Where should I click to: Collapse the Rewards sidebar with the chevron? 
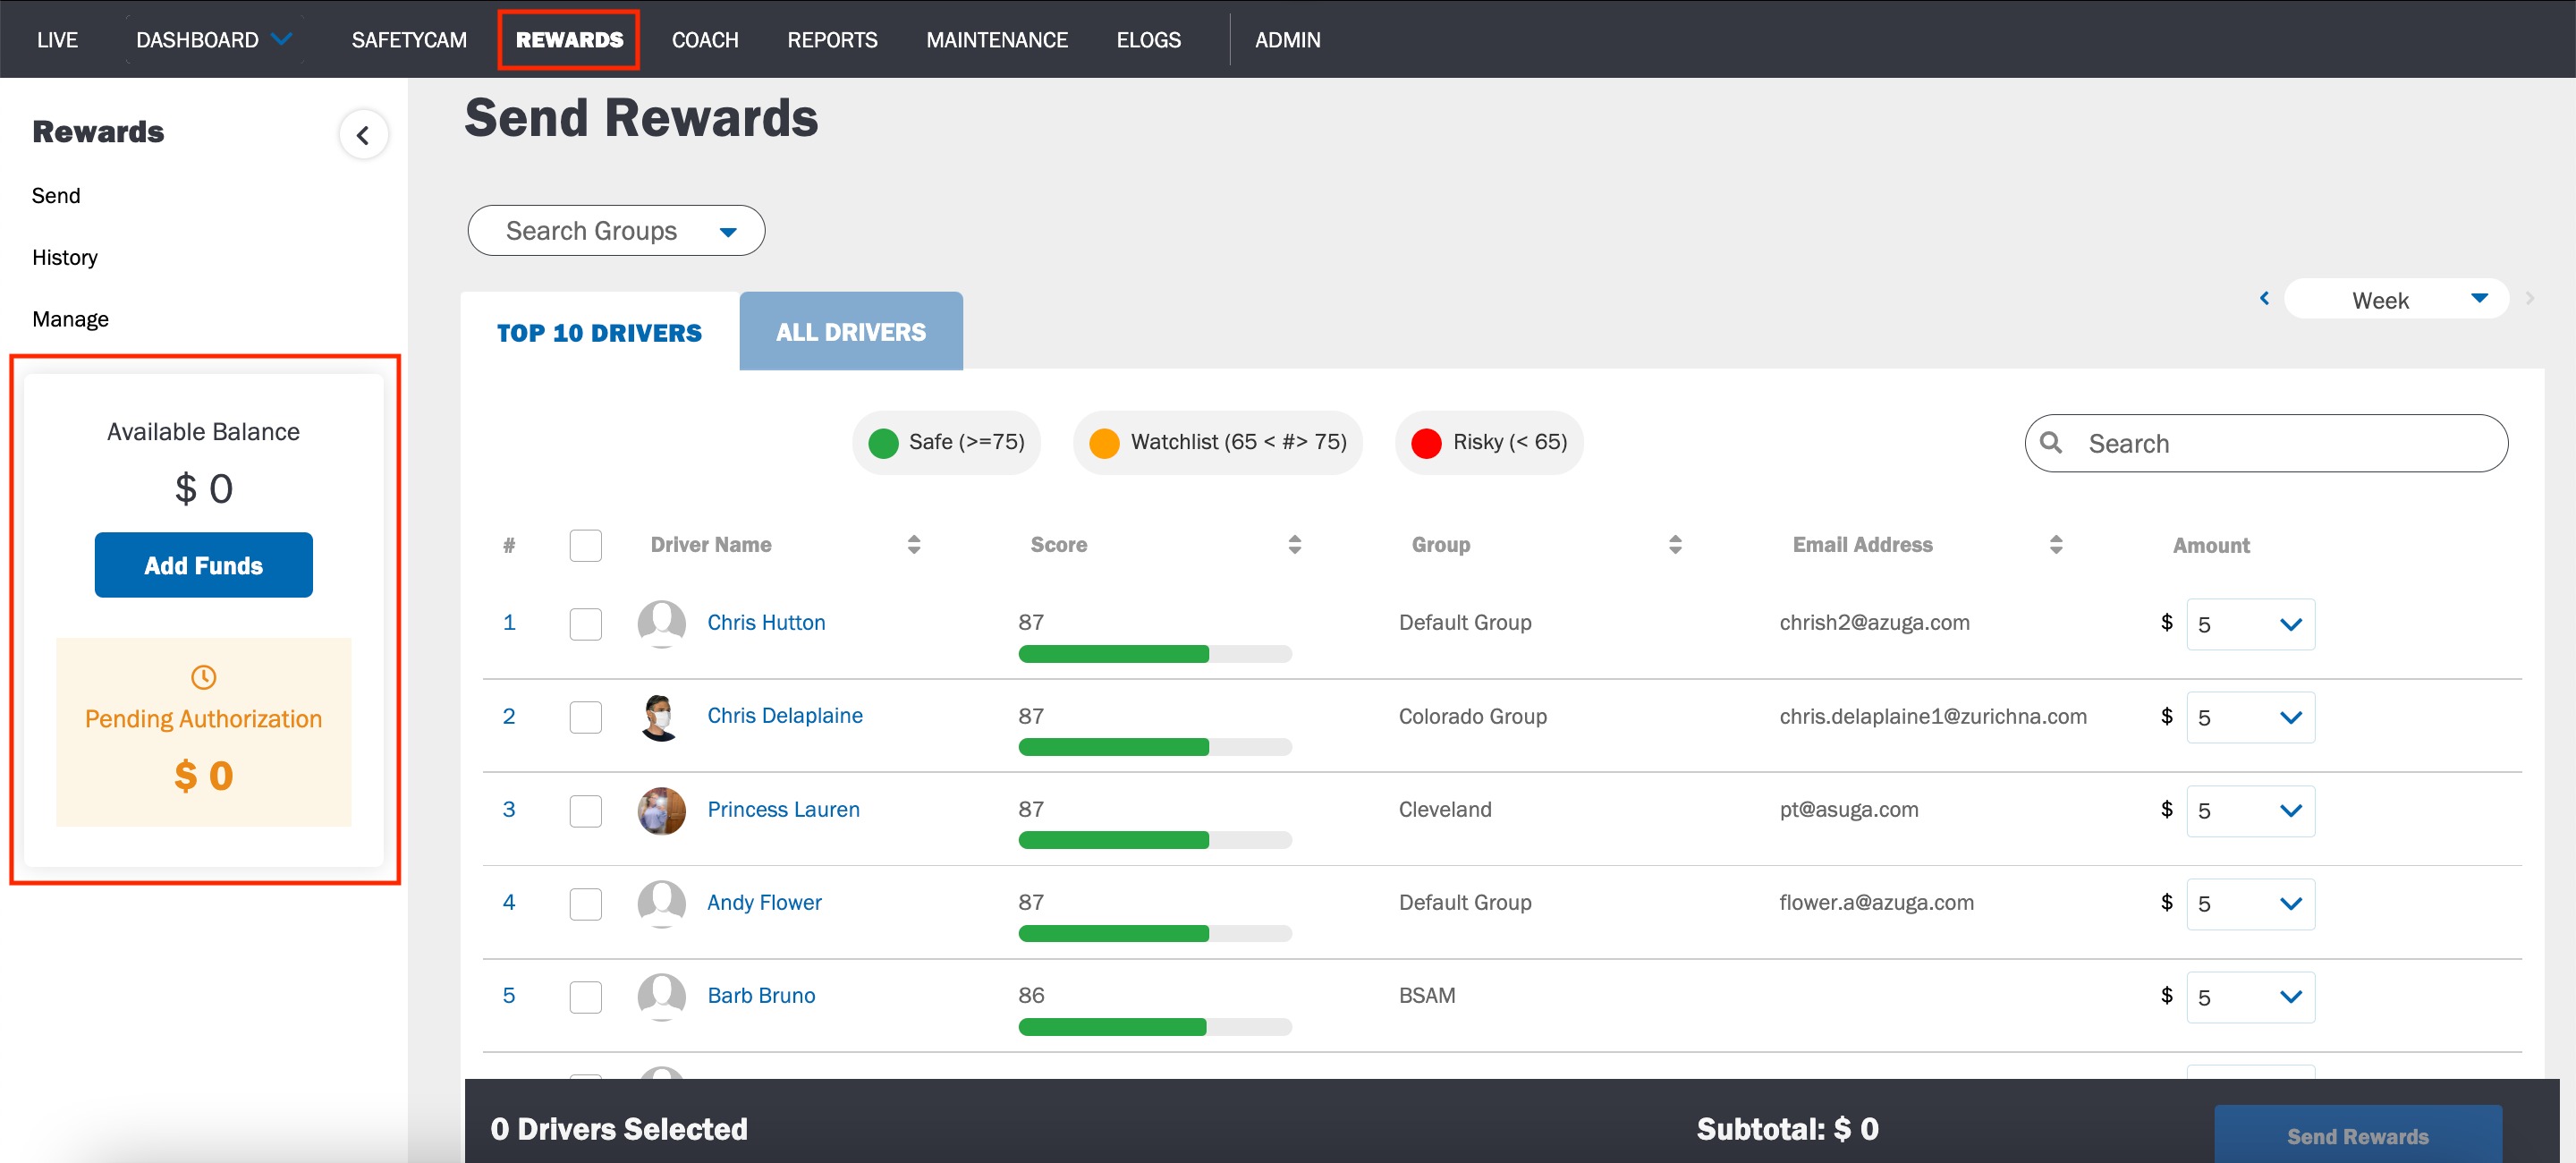(x=363, y=135)
